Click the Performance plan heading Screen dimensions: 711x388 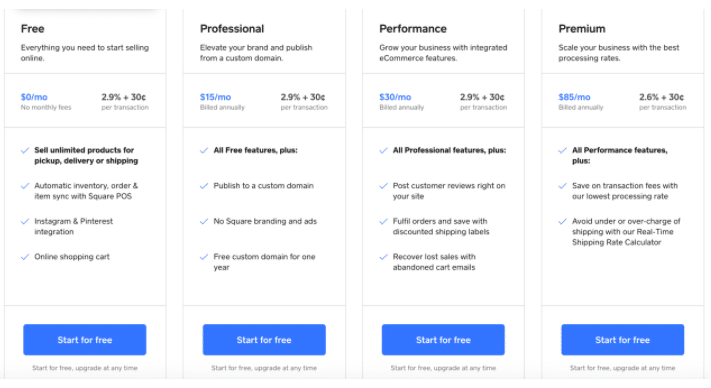[x=413, y=29]
